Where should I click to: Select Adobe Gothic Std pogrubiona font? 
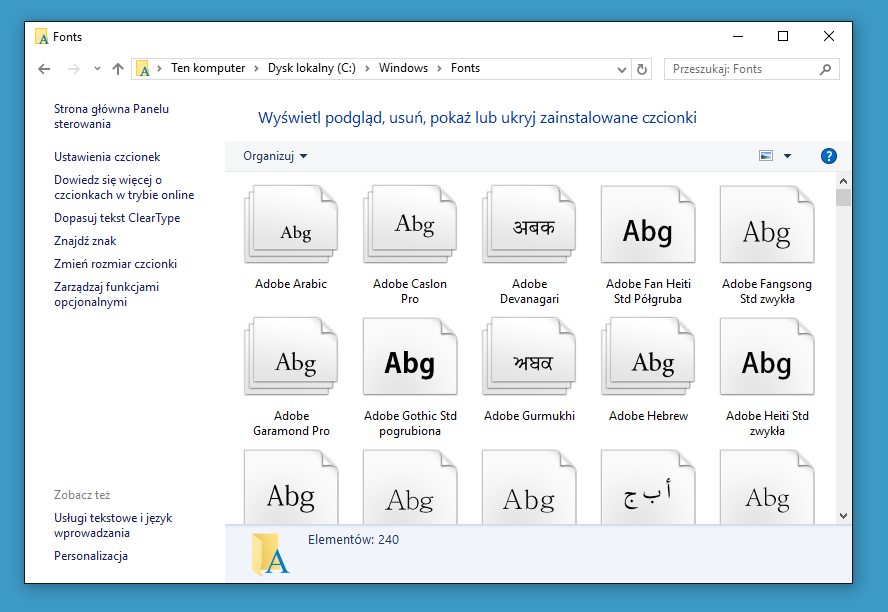pyautogui.click(x=410, y=377)
